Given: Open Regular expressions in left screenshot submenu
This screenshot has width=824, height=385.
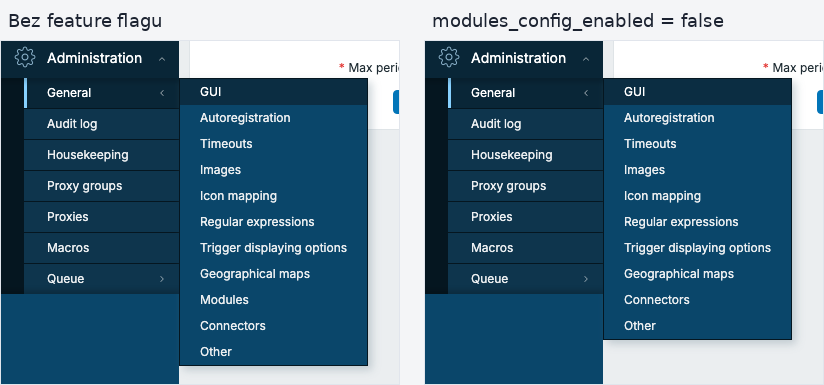Looking at the screenshot, I should 273,222.
